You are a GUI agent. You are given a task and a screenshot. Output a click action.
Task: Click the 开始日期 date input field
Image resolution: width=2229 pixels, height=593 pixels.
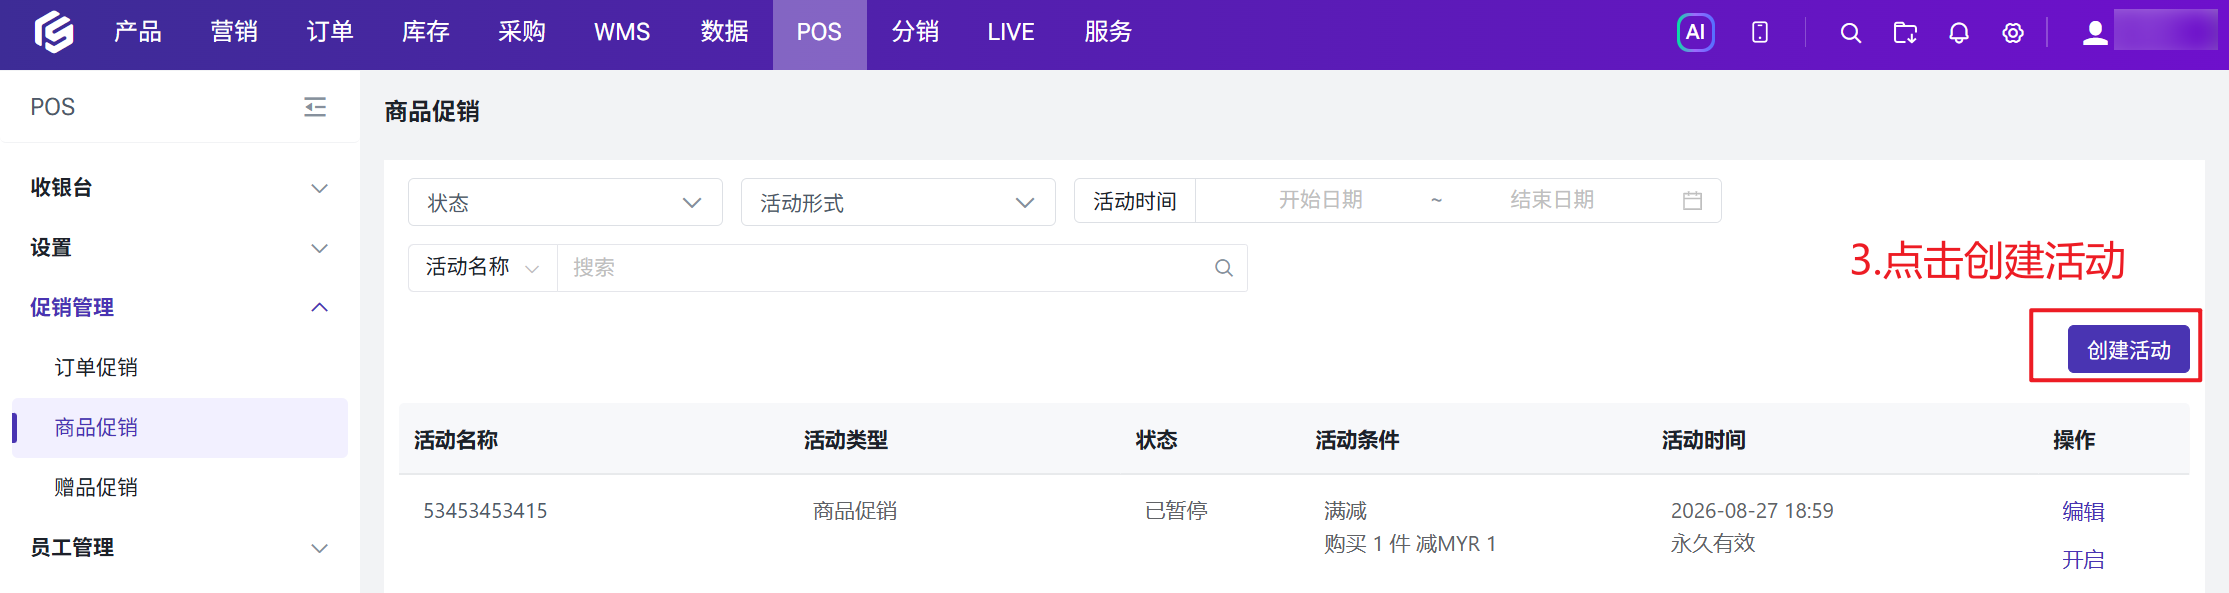[1320, 200]
